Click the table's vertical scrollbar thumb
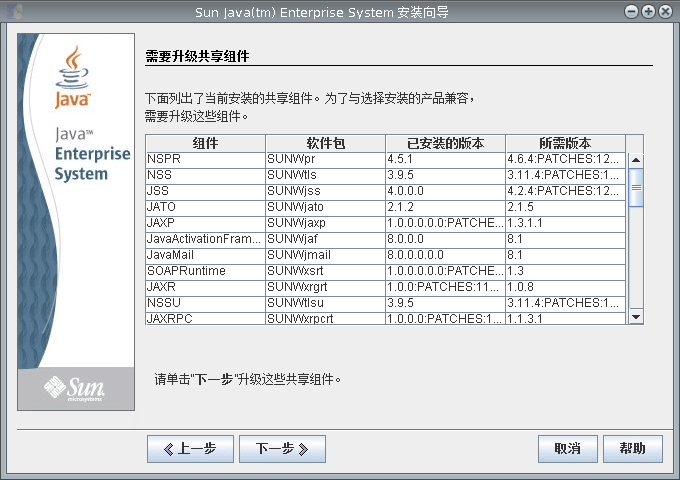Image resolution: width=680 pixels, height=480 pixels. click(636, 187)
